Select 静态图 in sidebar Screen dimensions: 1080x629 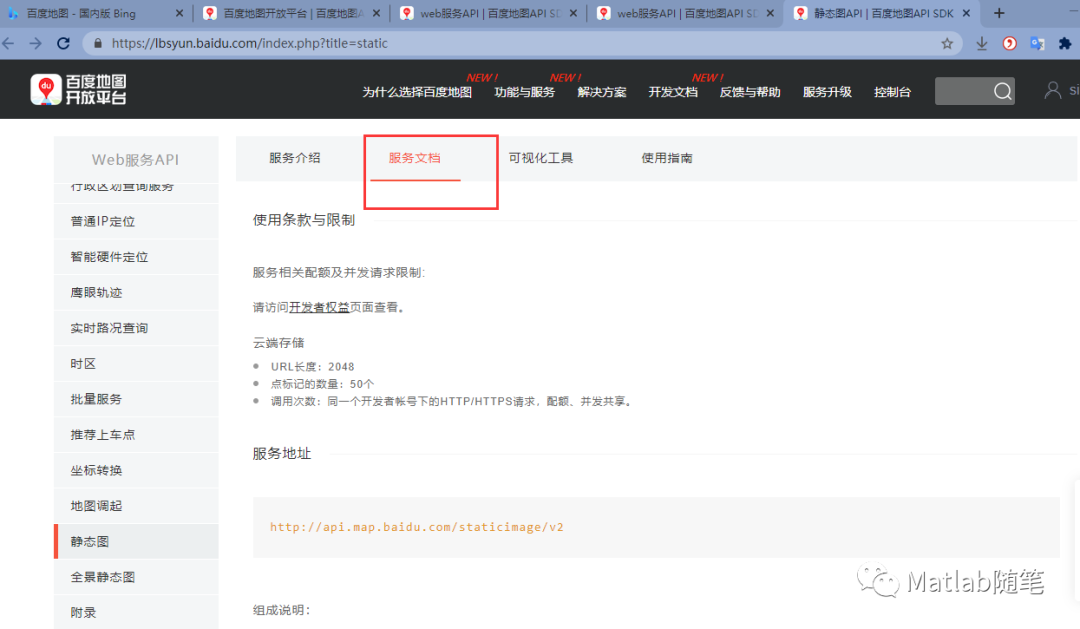tap(136, 542)
